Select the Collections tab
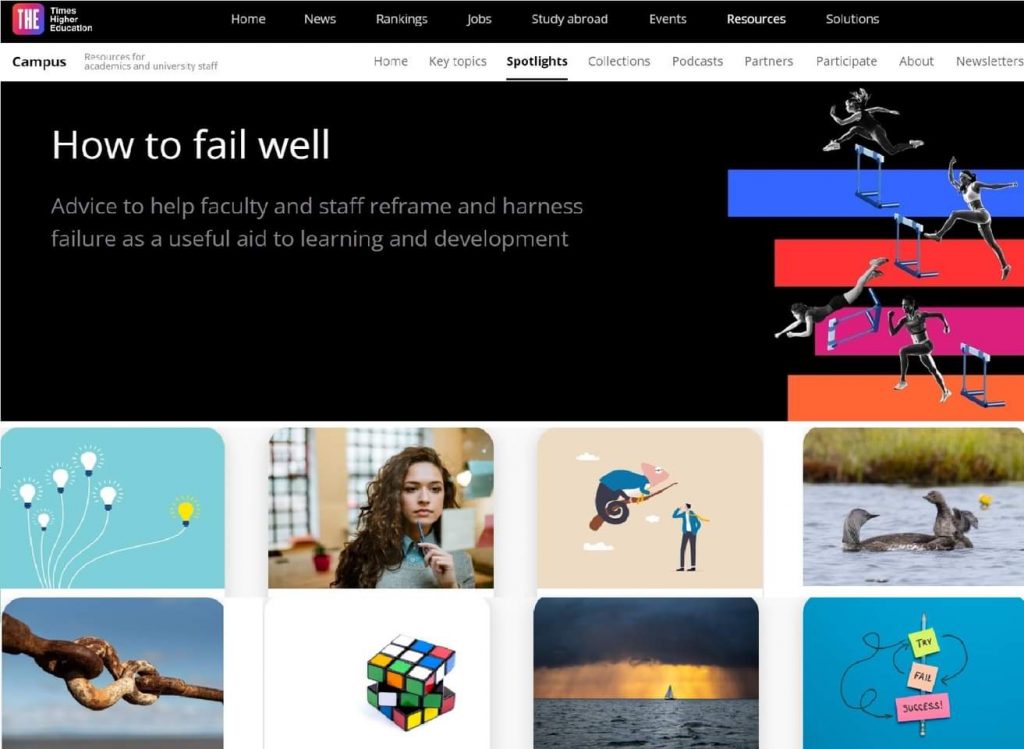The height and width of the screenshot is (749, 1024). coord(618,61)
